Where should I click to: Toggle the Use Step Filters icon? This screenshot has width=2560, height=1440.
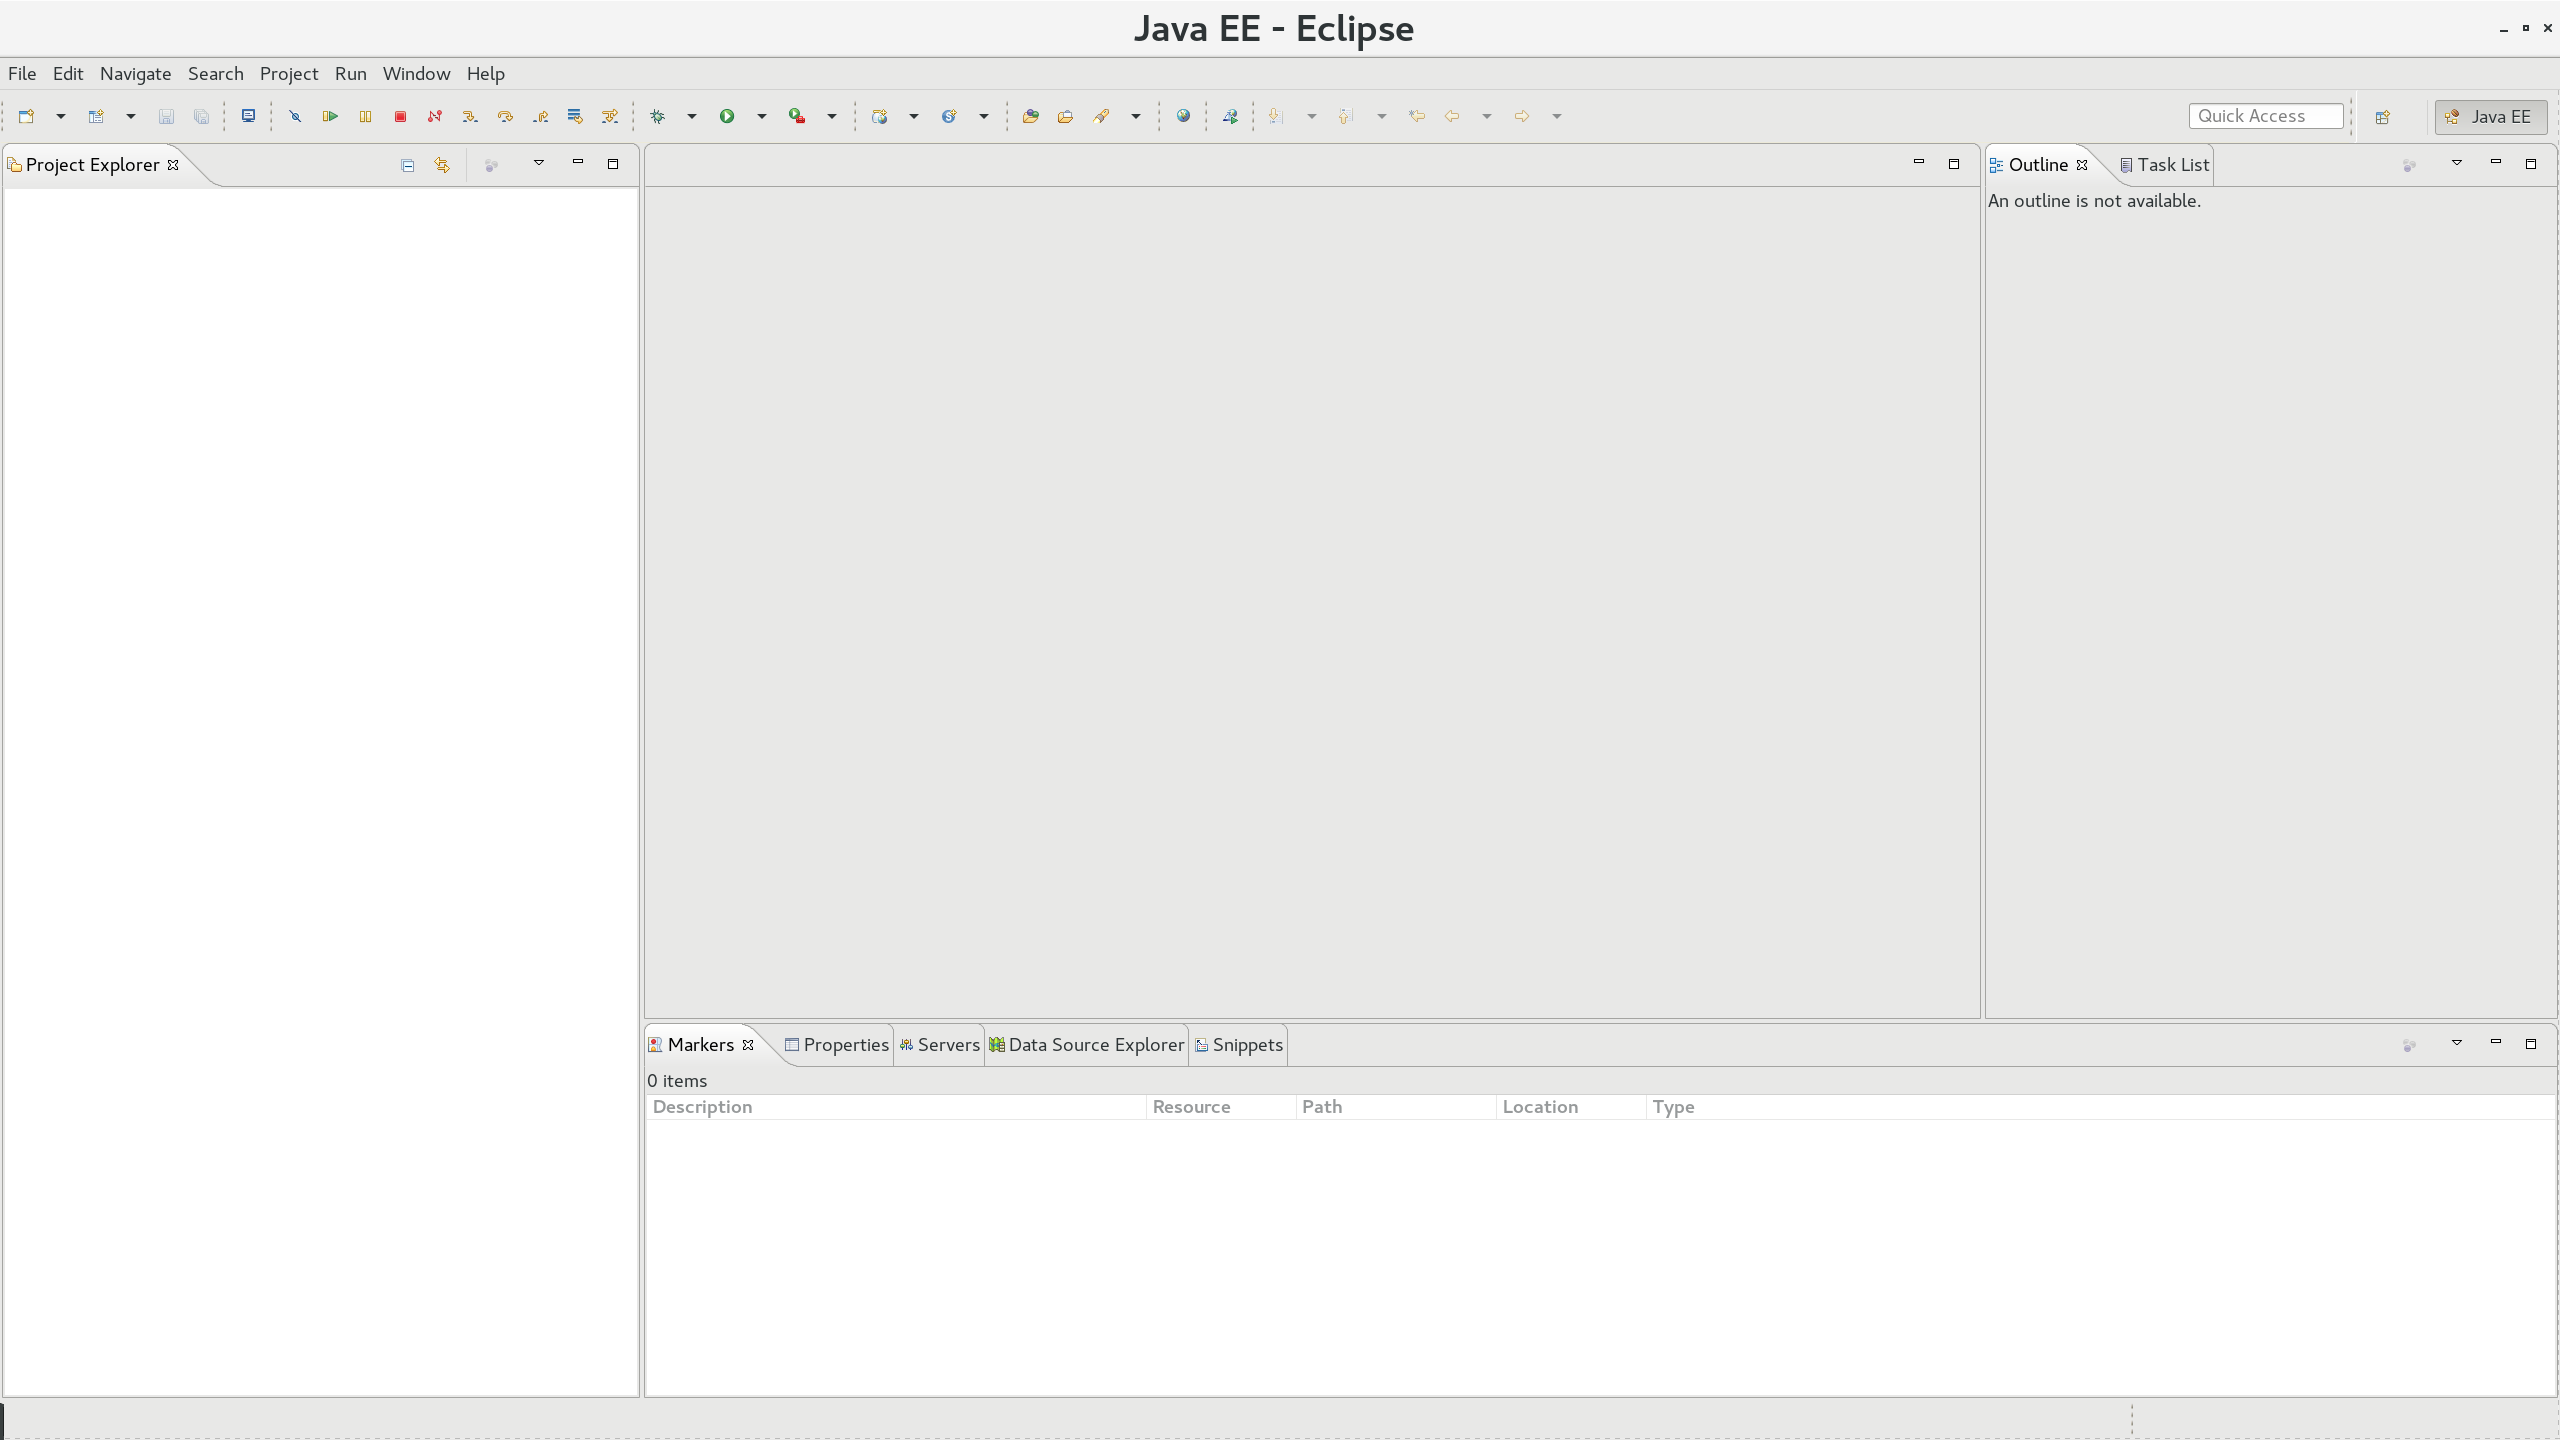[610, 116]
